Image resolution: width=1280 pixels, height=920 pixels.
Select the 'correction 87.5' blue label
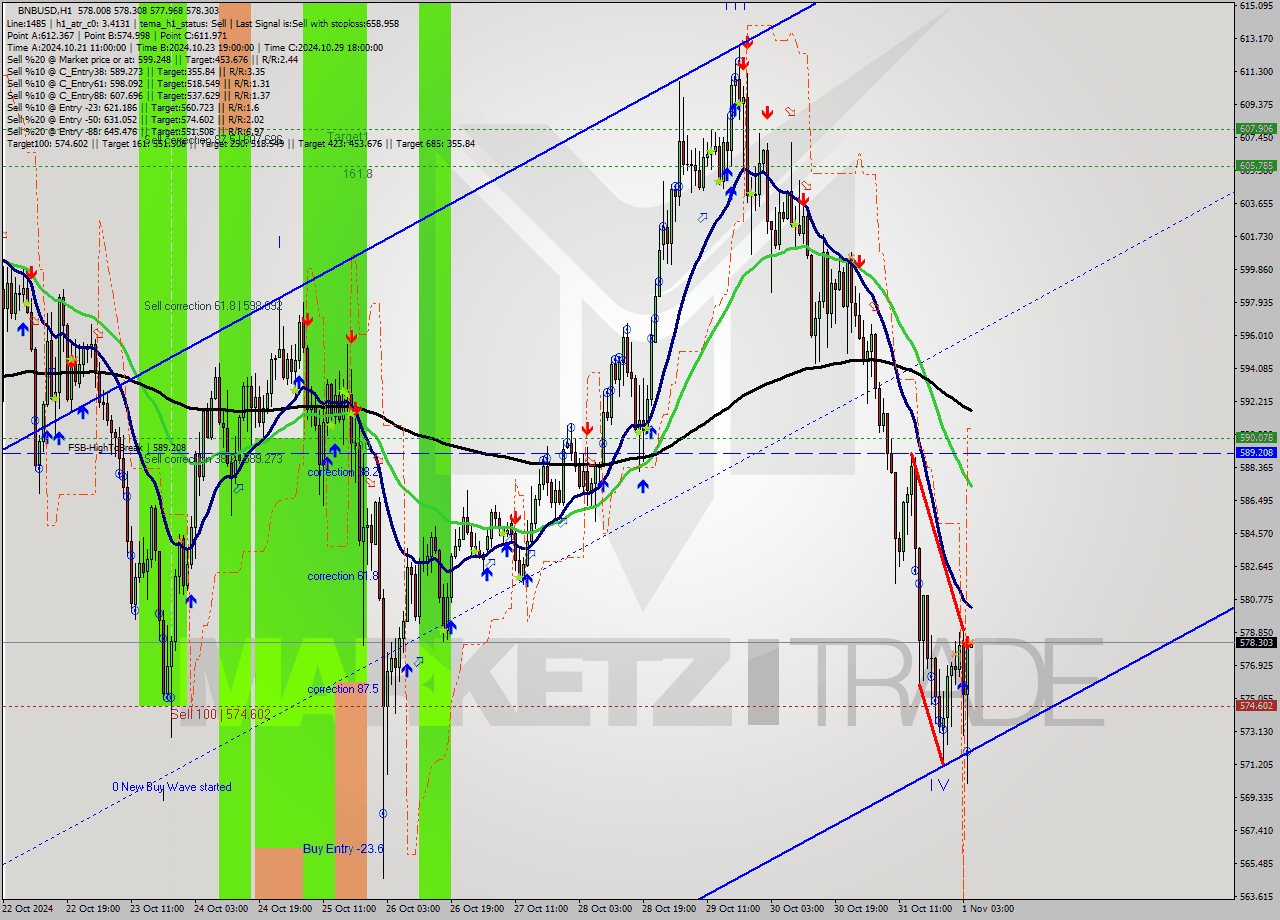click(343, 689)
